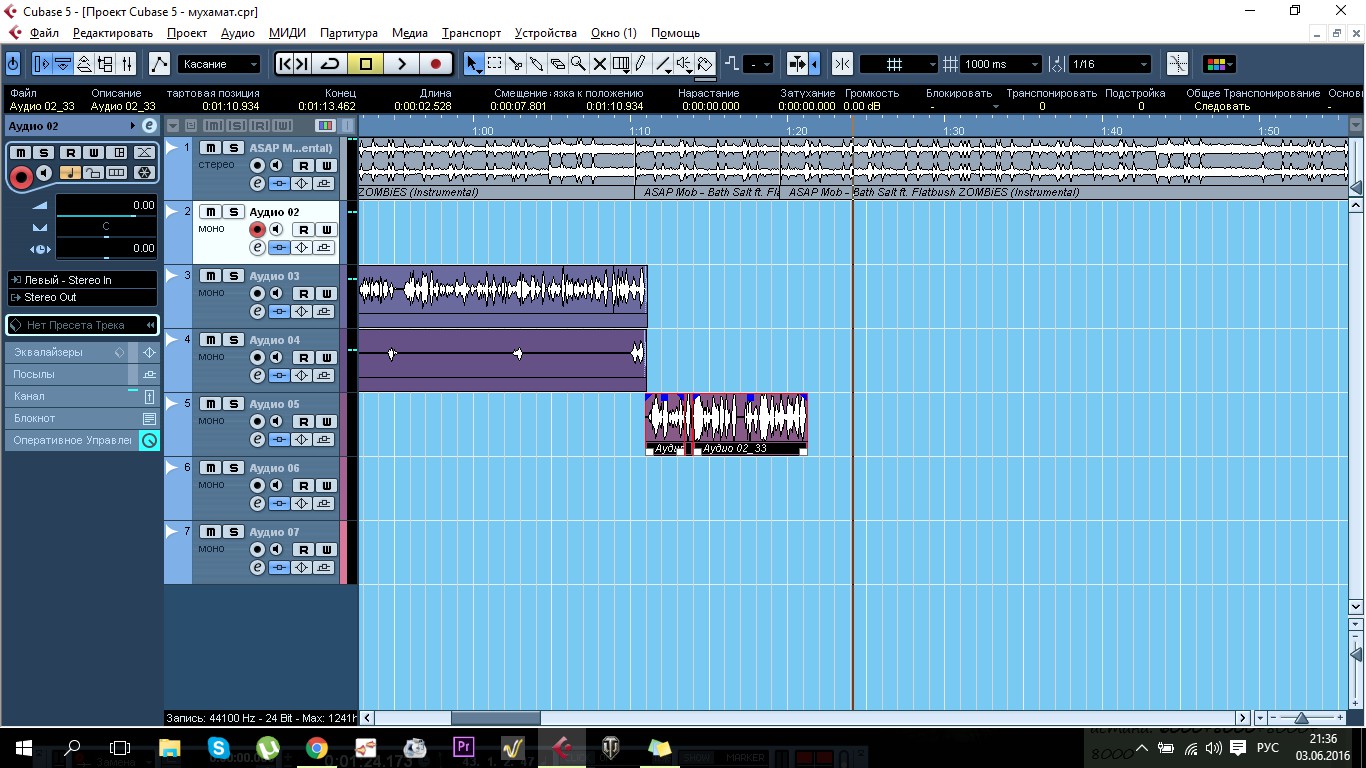Select the Glue tool
Viewport: 1366px width, 768px height.
pos(537,64)
